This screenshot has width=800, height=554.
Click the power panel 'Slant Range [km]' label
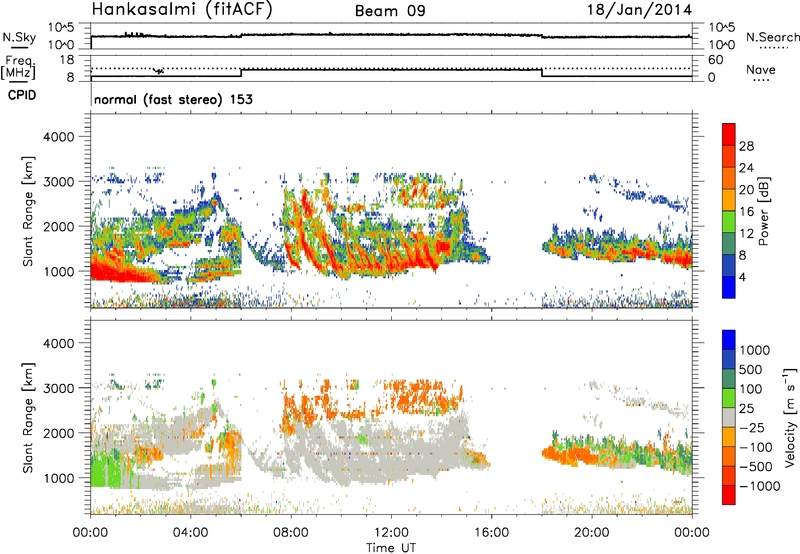click(x=28, y=211)
